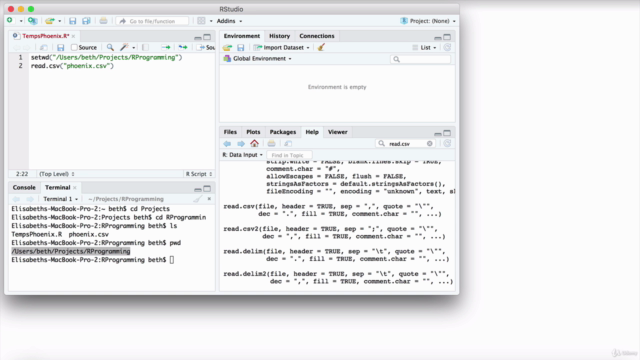Switch to the History tab
Image resolution: width=640 pixels, height=360 pixels.
pyautogui.click(x=280, y=36)
